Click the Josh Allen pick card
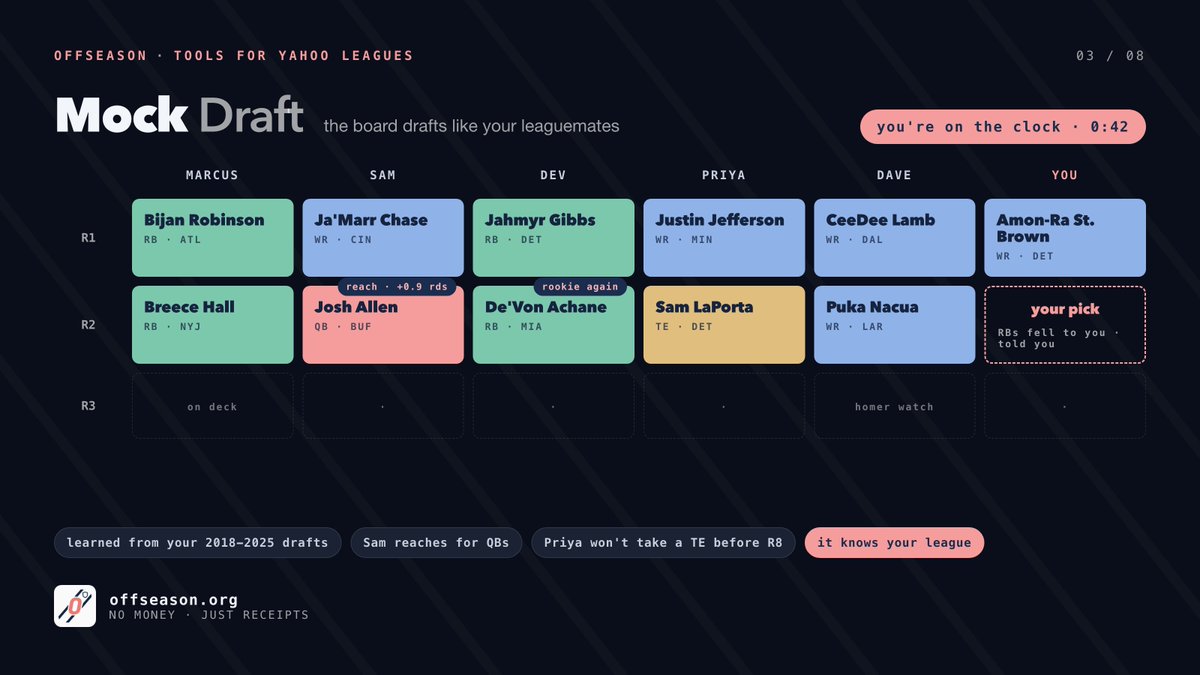 coord(383,325)
